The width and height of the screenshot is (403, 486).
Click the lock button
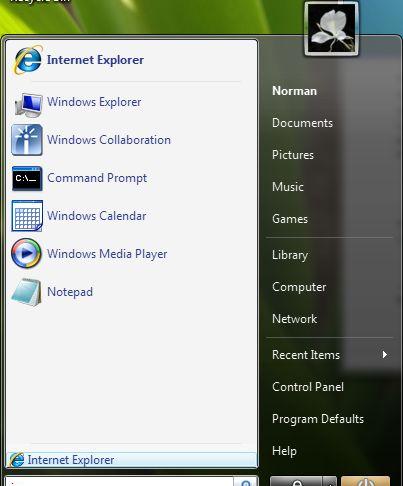pos(296,481)
